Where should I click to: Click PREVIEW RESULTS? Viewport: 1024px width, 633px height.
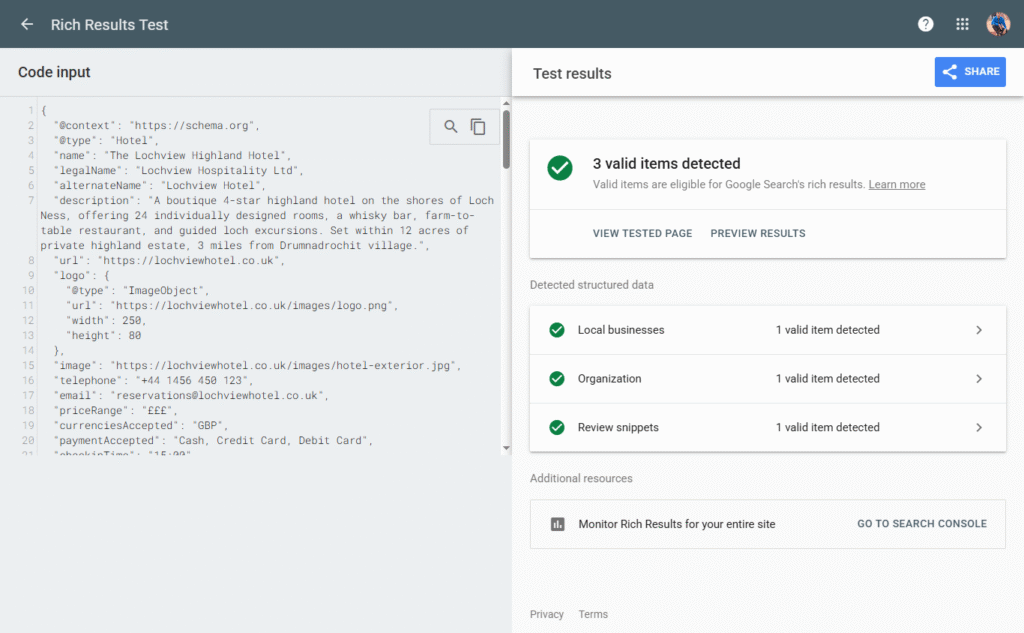coord(758,233)
